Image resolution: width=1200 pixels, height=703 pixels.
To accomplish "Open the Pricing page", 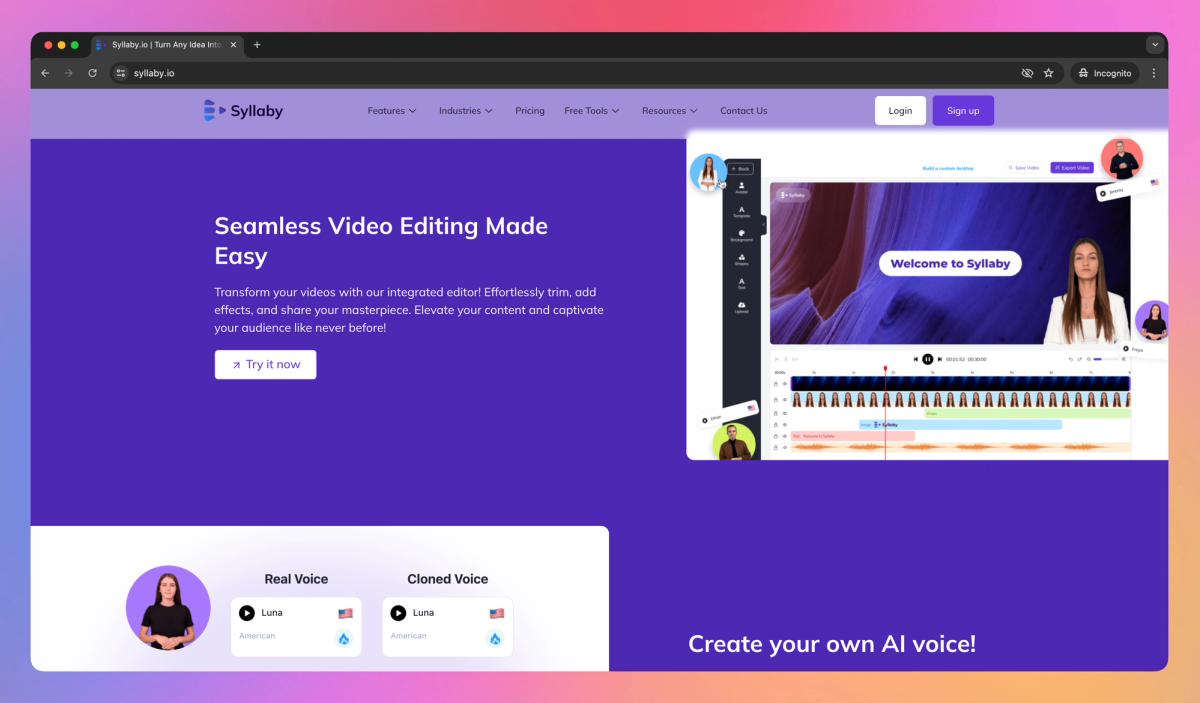I will point(530,111).
